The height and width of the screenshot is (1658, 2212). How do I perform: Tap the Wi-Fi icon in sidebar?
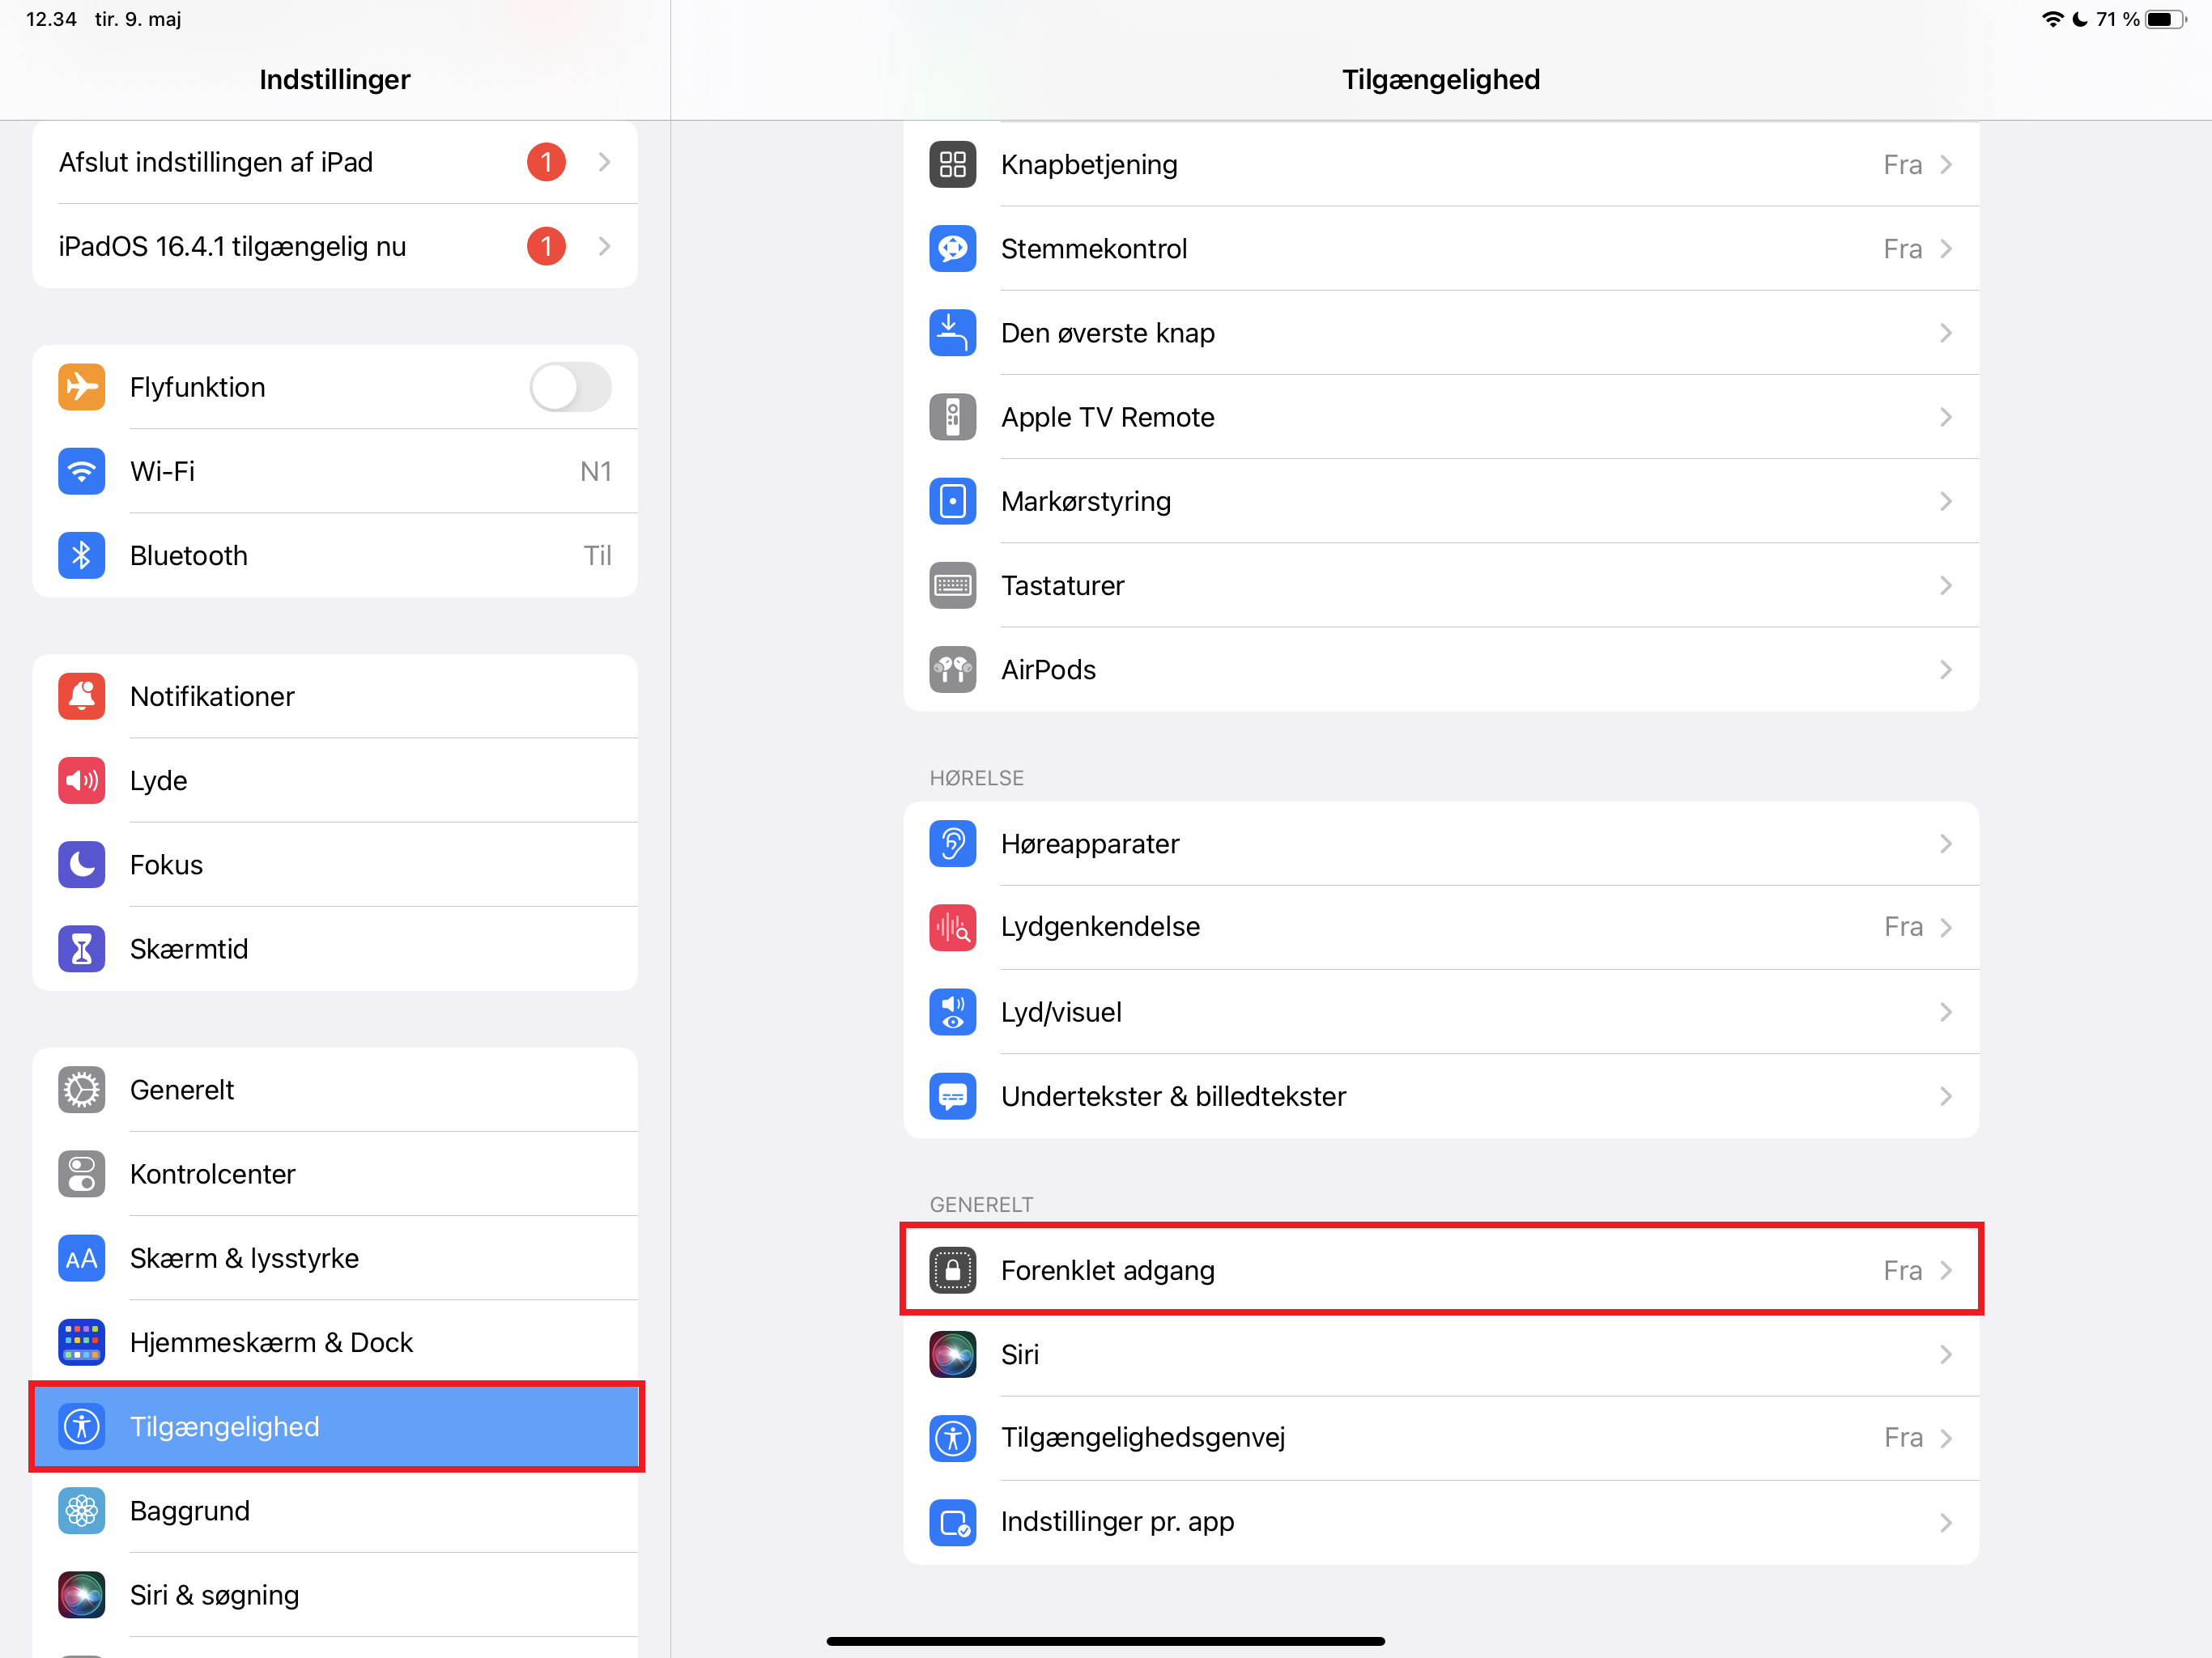(x=81, y=471)
